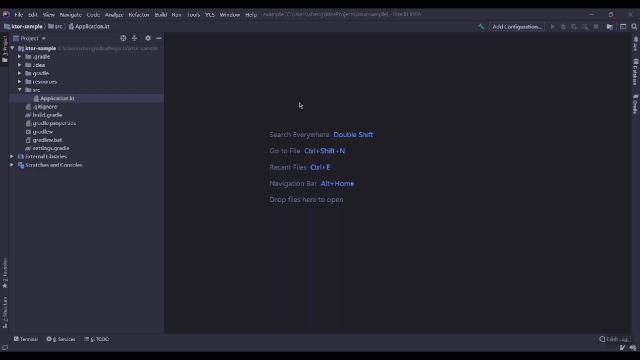Toggle the Favorites tool window stripe button
Viewport: 640px width, 360px height.
click(x=4, y=273)
